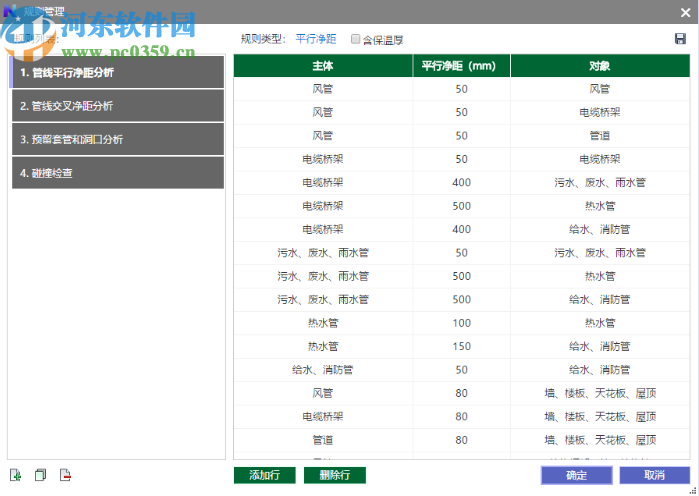
Task: Cancel with the 取消 button
Action: 654,475
